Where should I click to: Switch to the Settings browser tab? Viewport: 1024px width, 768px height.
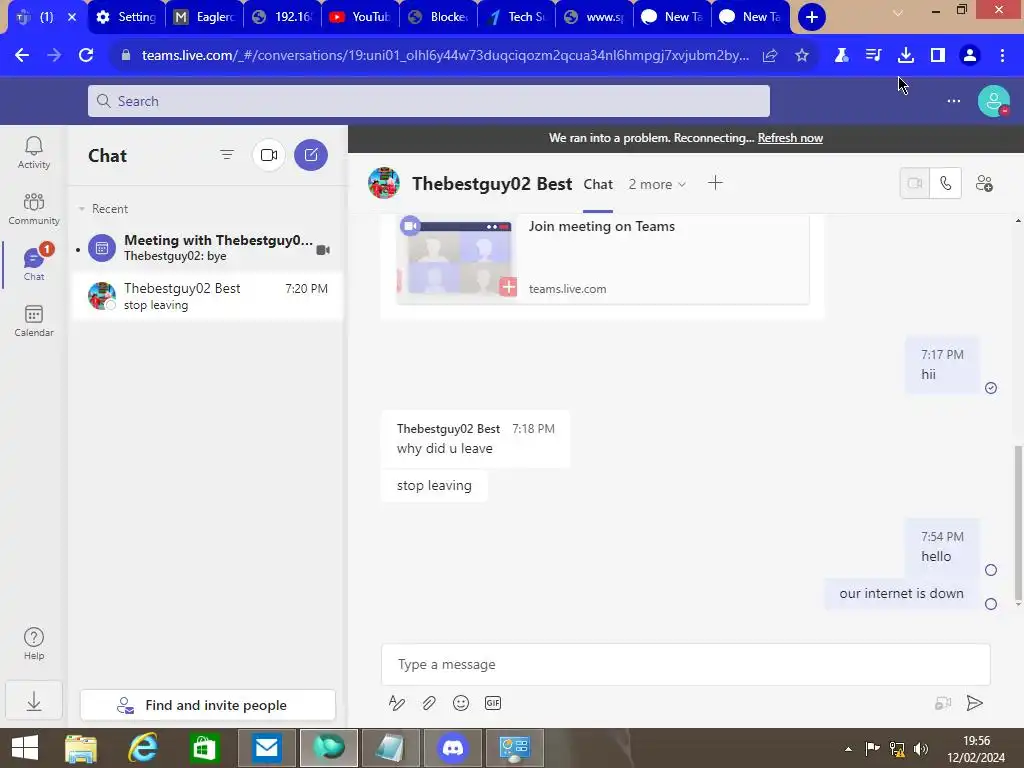[x=125, y=17]
